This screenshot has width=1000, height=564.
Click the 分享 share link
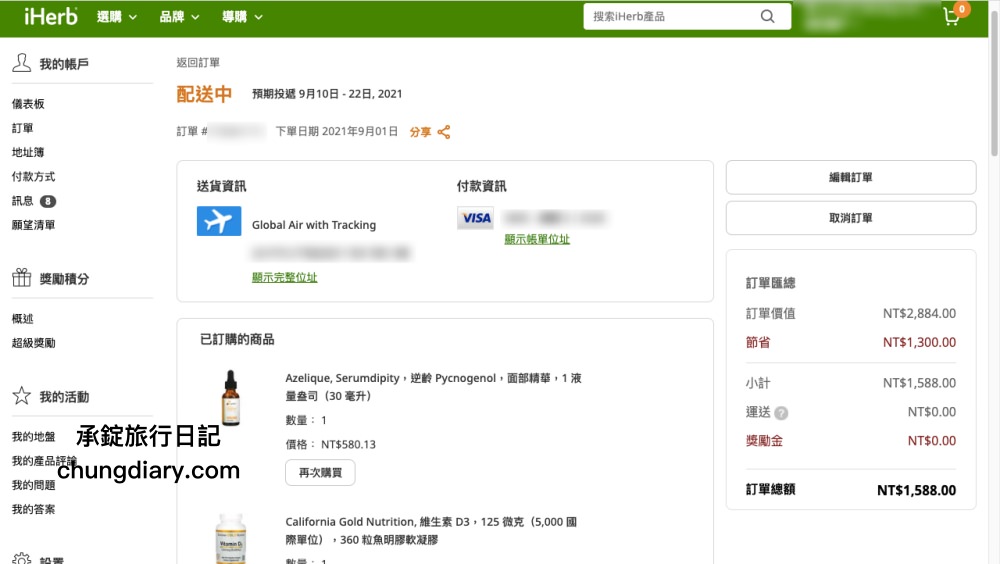tap(420, 132)
